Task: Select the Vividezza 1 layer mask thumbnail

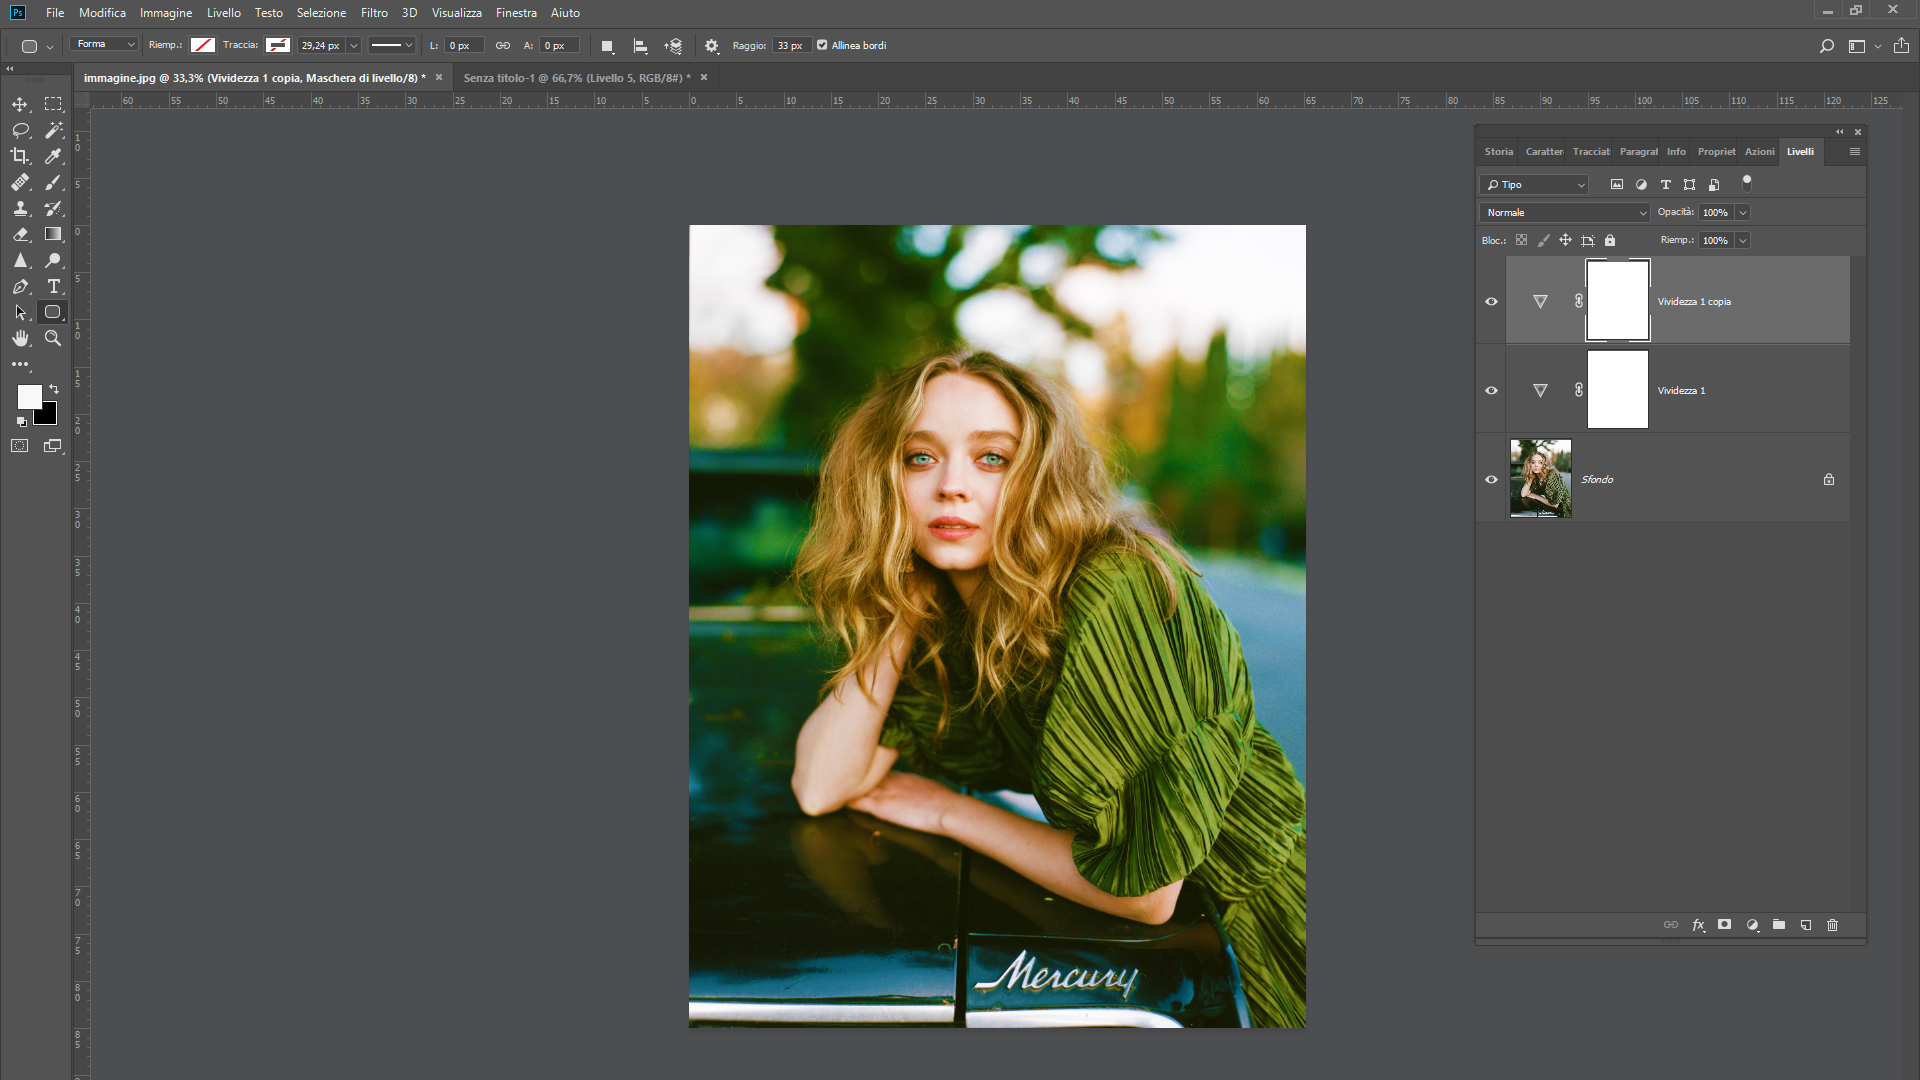Action: click(1617, 390)
